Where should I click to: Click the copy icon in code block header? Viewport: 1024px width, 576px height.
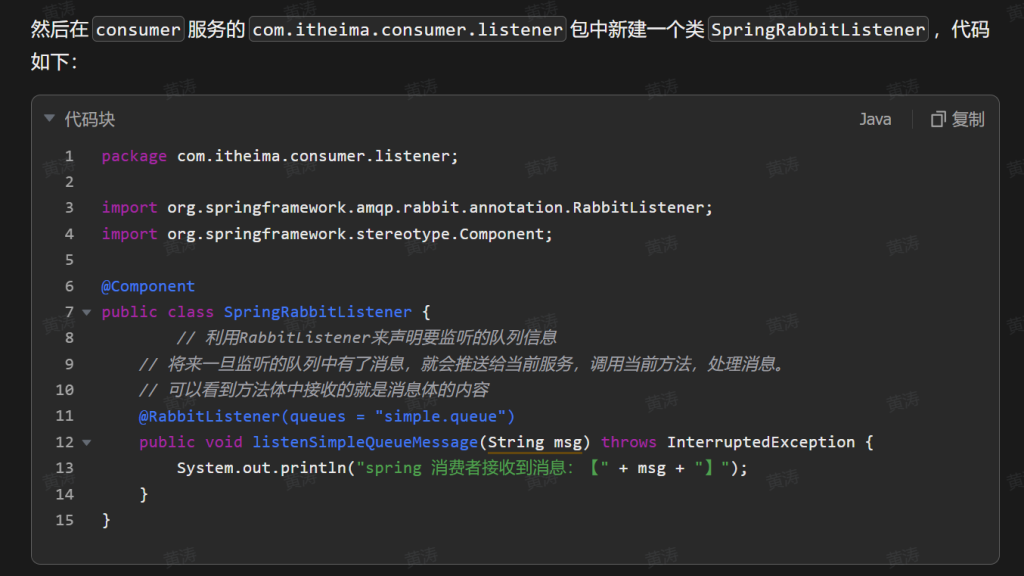938,120
